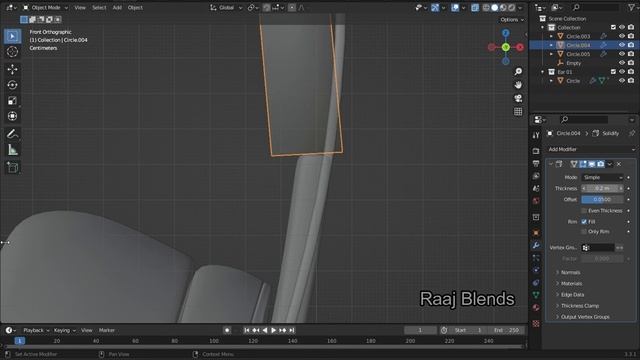The image size is (640, 360).
Task: Adjust the Offset slider field
Action: pyautogui.click(x=602, y=200)
